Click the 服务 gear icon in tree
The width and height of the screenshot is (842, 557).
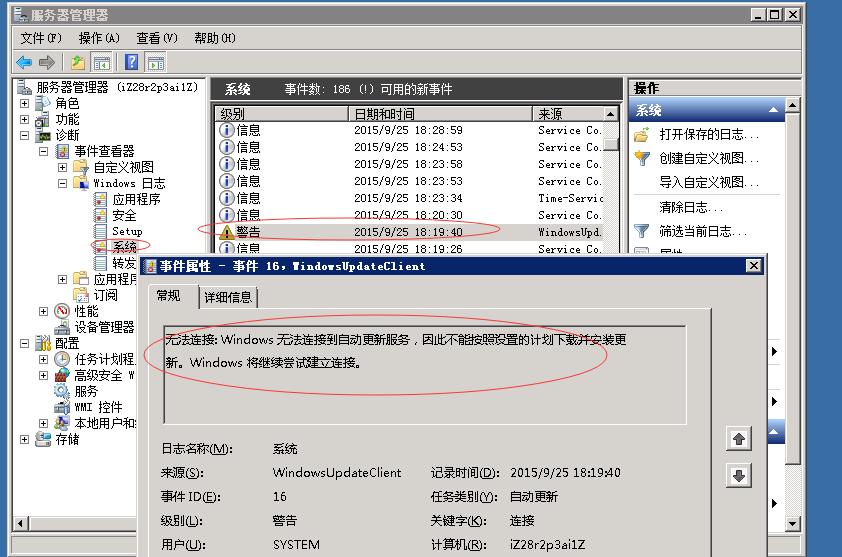[62, 391]
